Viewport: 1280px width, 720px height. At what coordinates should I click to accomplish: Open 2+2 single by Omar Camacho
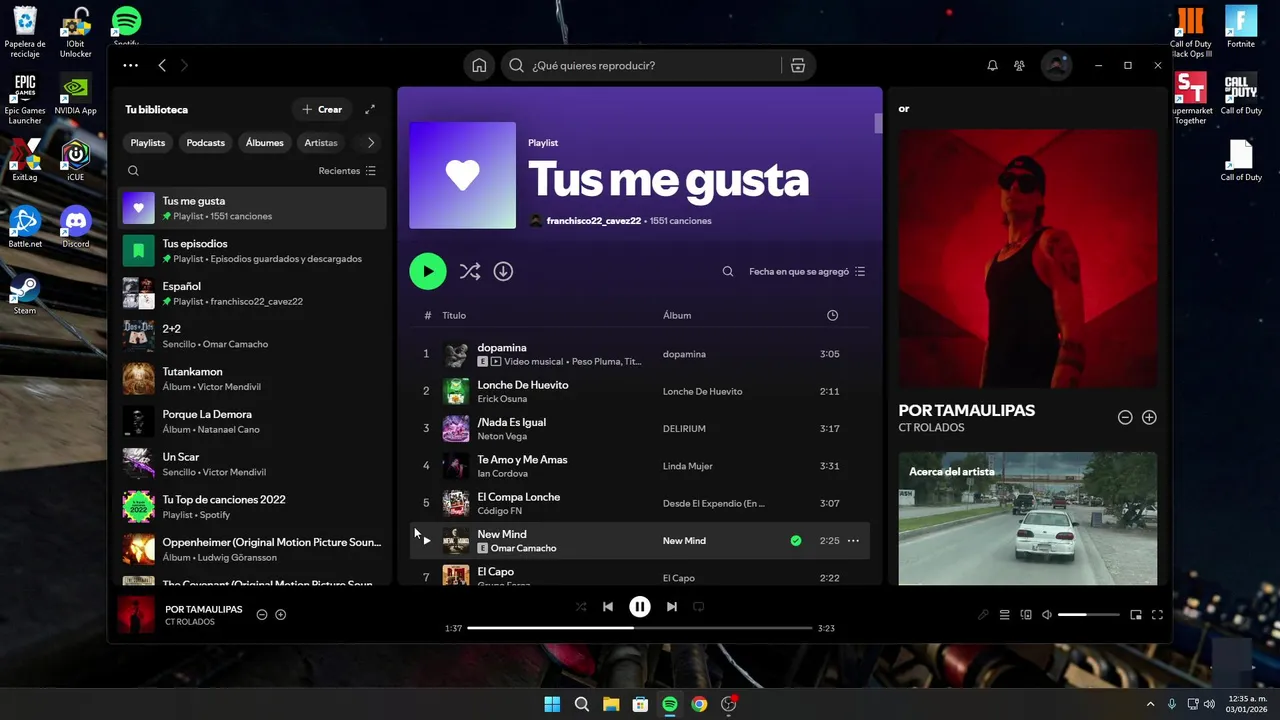[x=252, y=336]
